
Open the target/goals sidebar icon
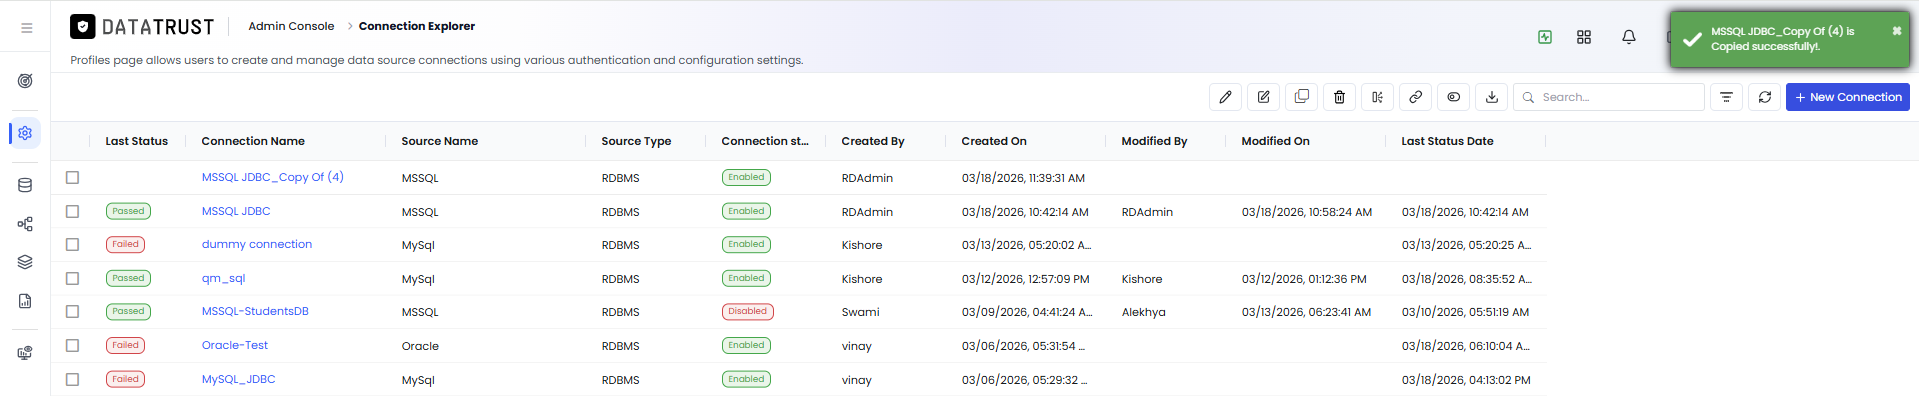pos(25,81)
